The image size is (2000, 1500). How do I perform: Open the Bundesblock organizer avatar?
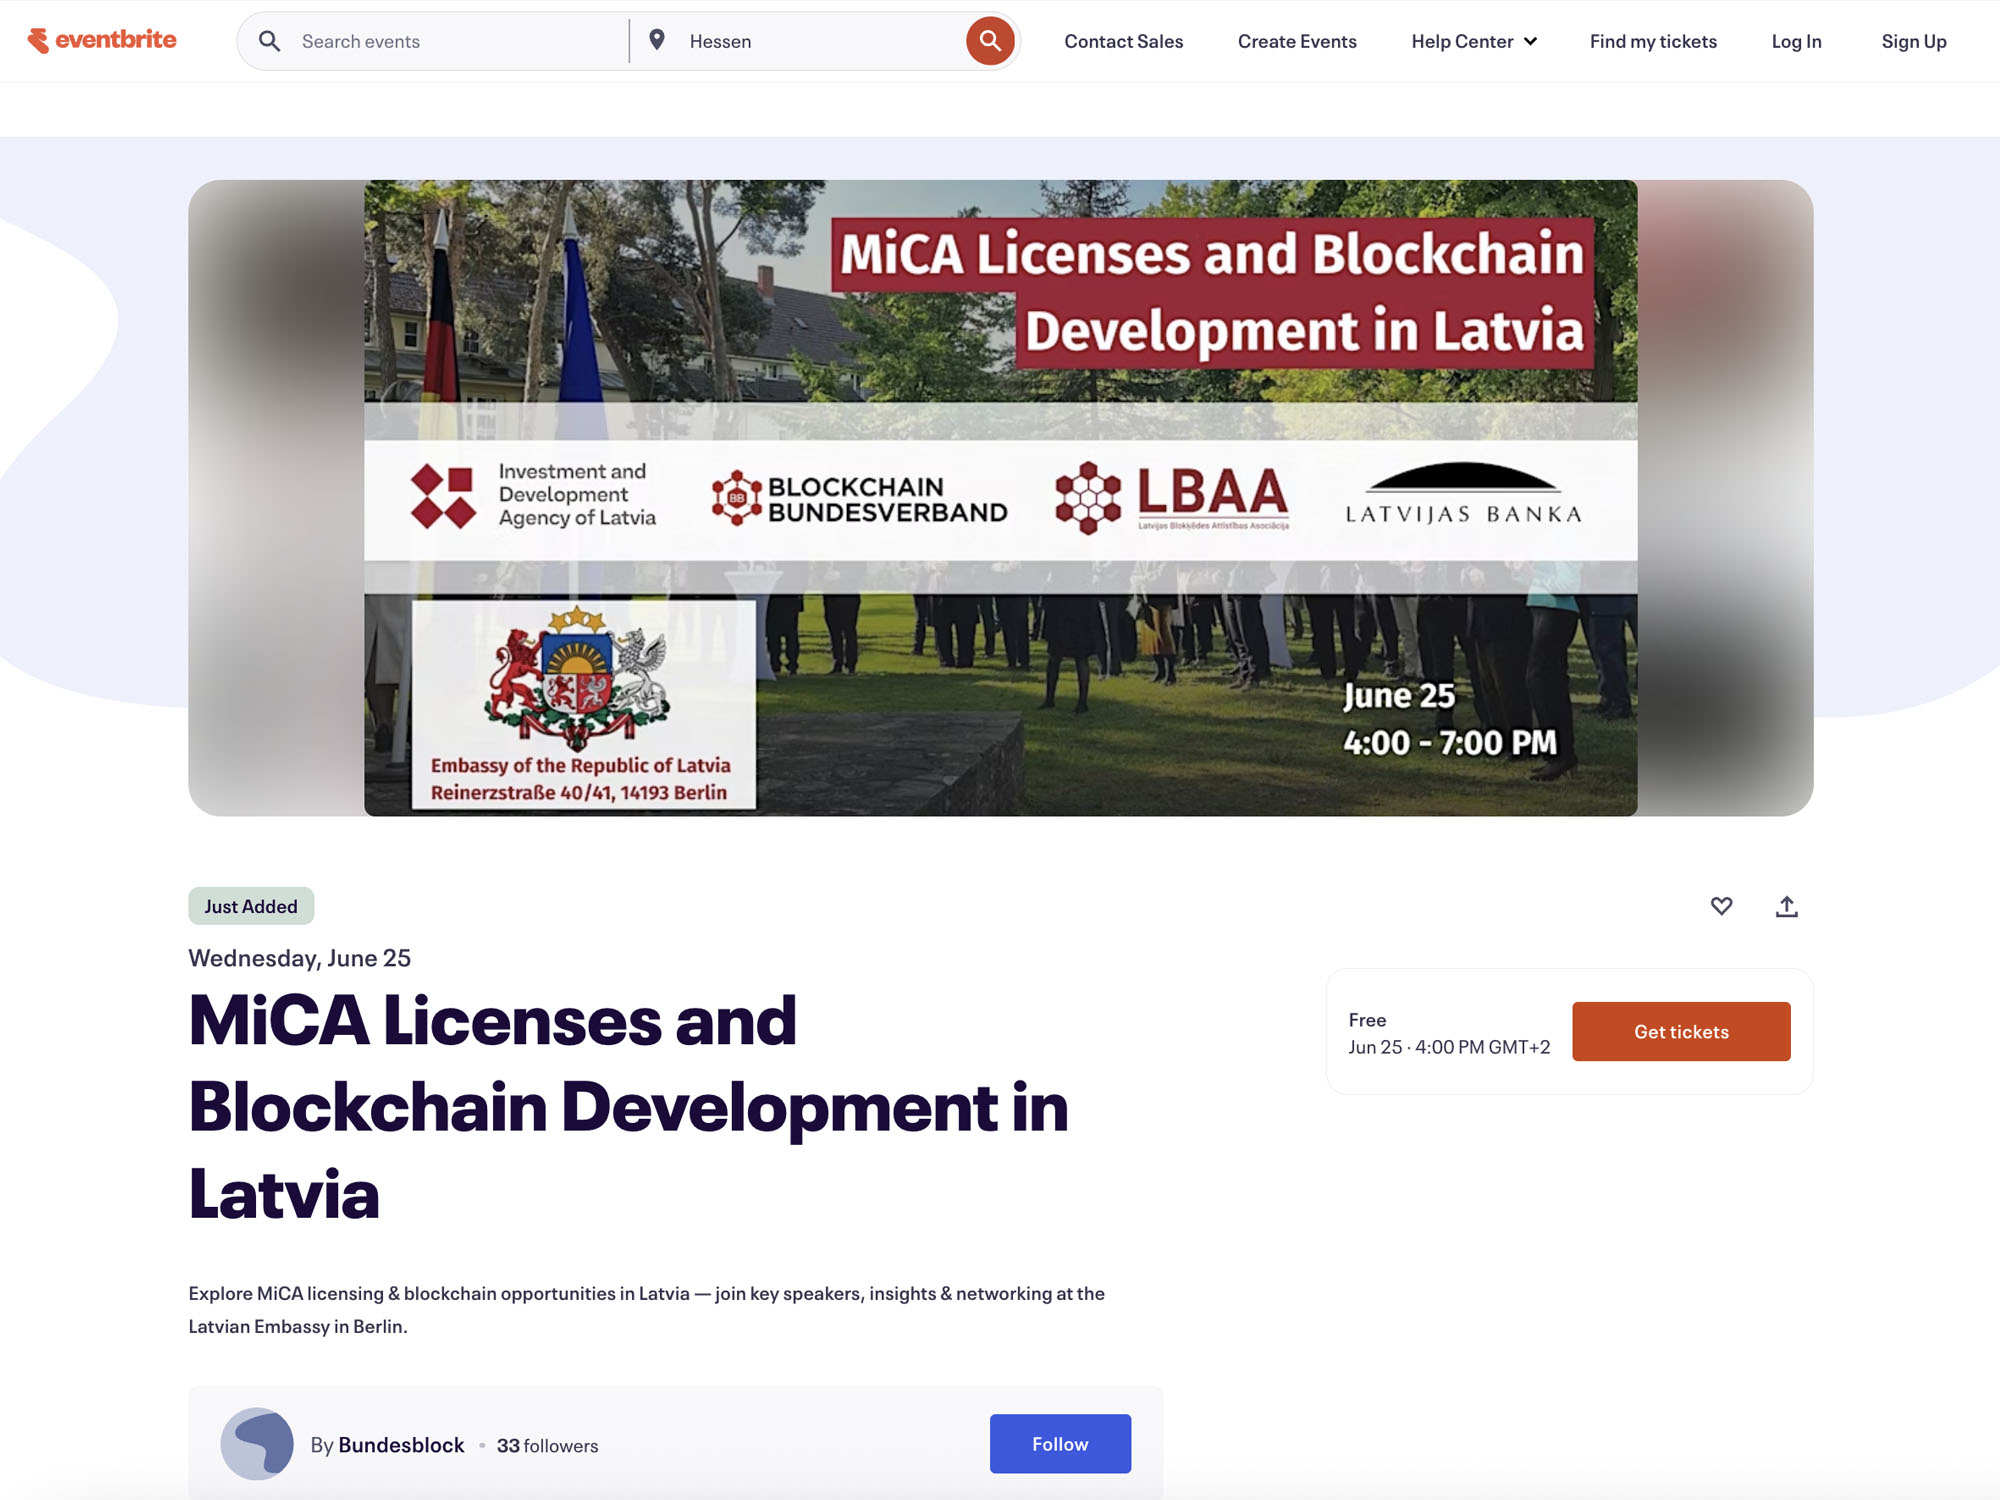click(257, 1444)
